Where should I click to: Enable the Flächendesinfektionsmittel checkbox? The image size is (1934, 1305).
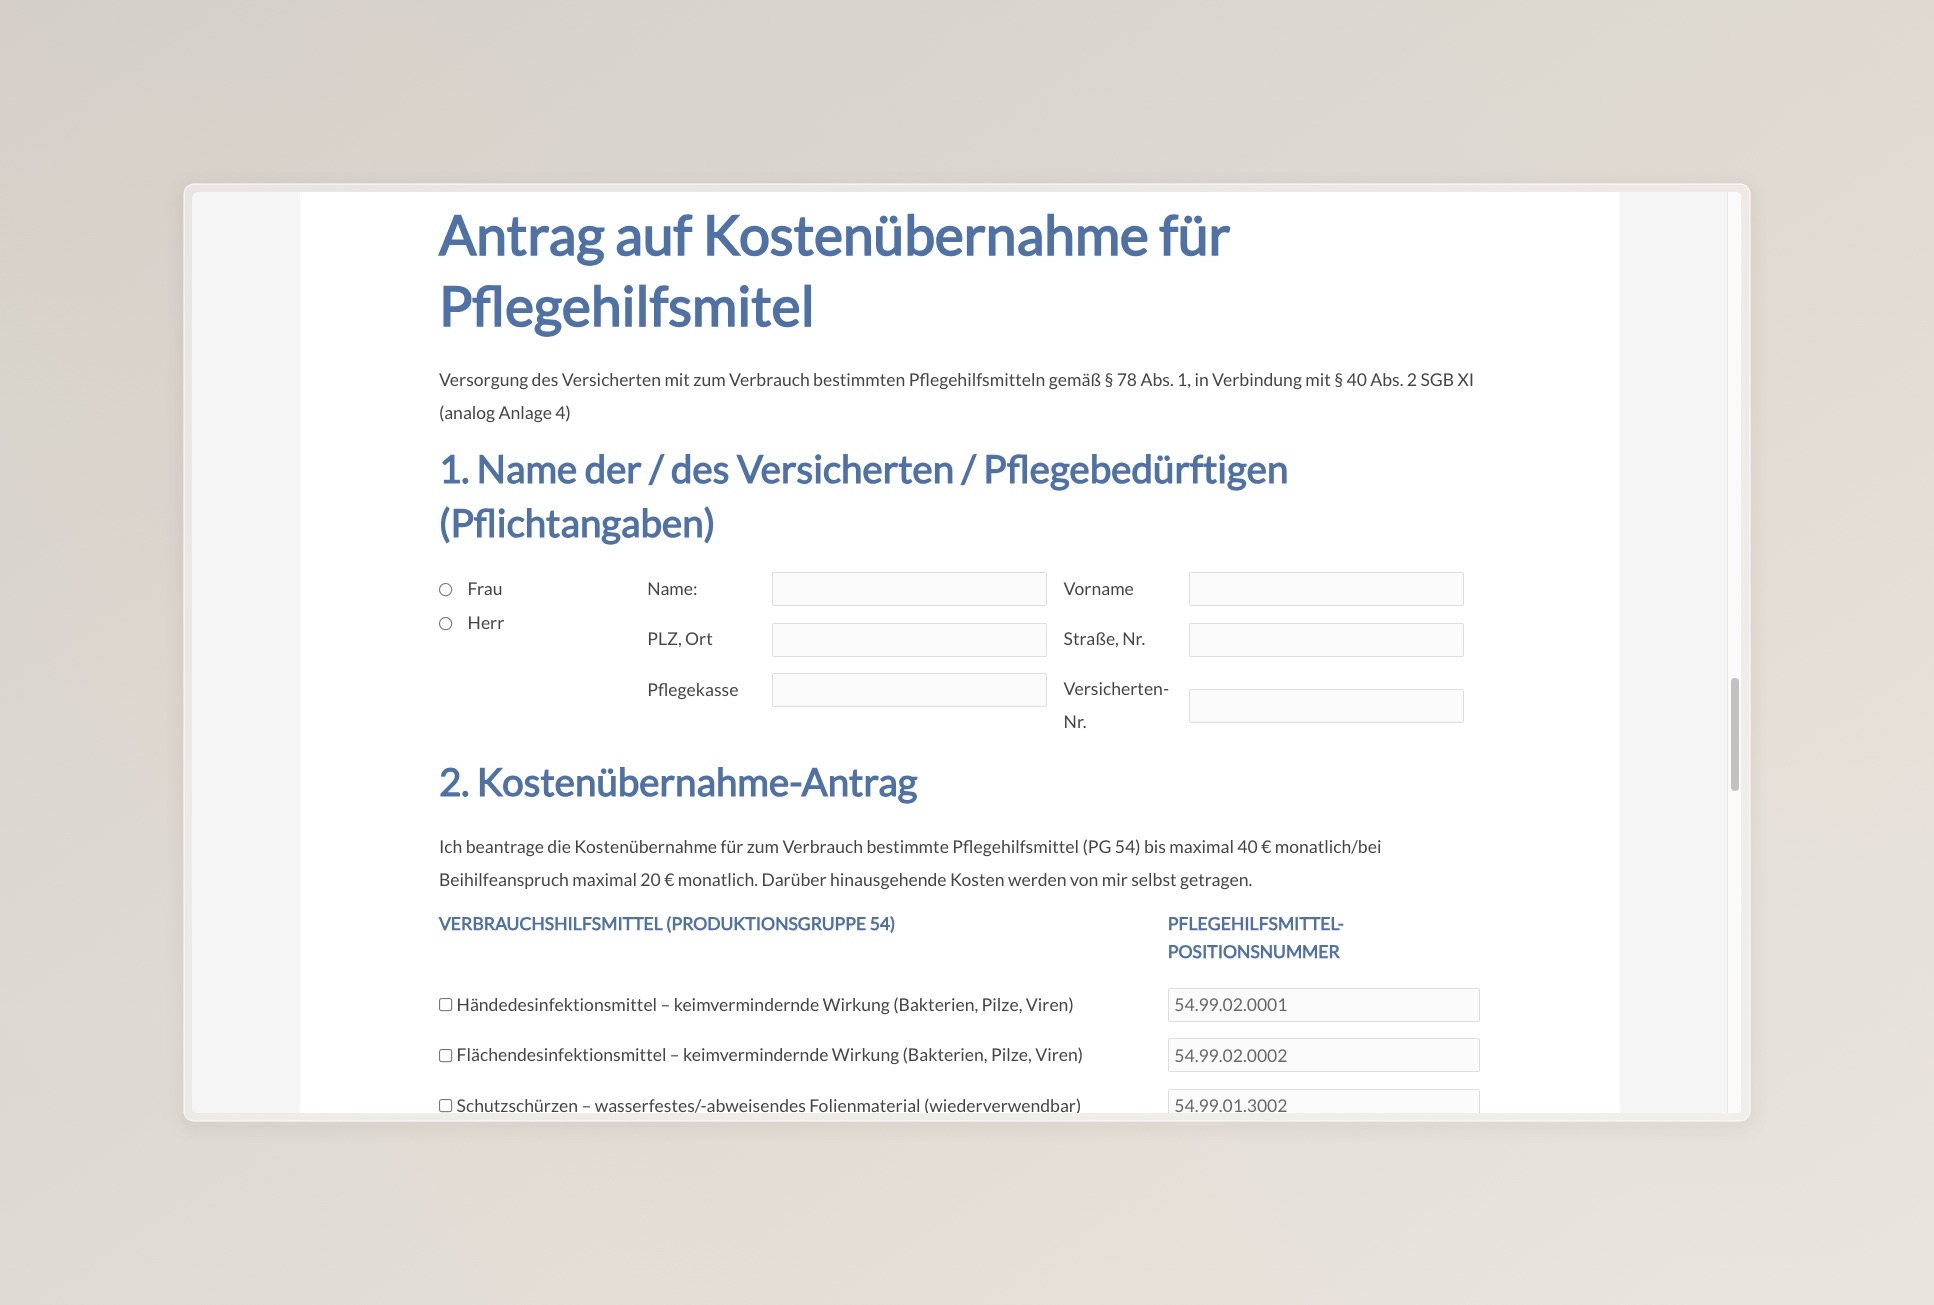pyautogui.click(x=446, y=1055)
